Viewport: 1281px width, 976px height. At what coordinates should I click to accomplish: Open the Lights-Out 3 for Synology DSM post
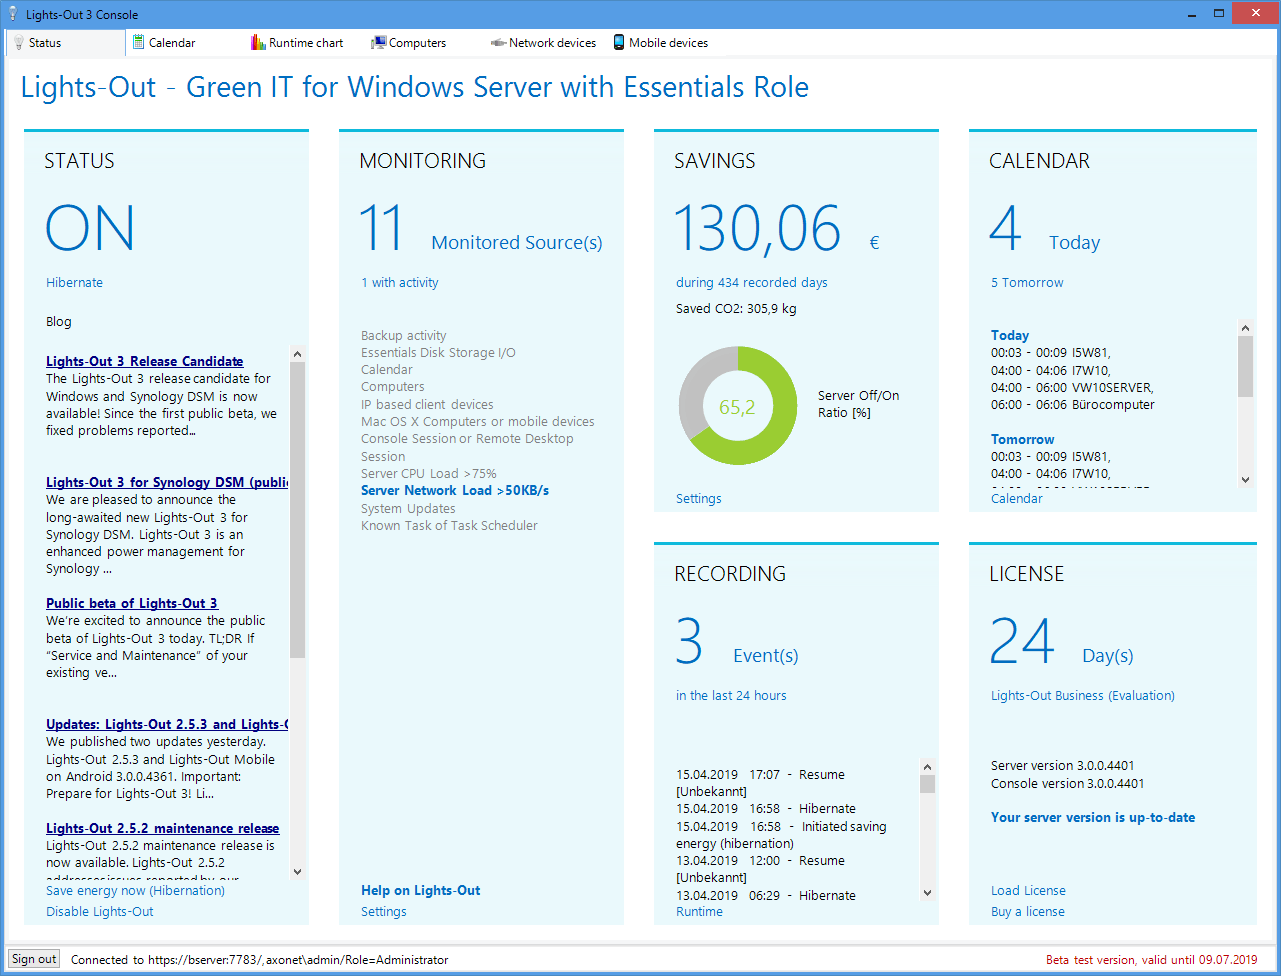(167, 482)
